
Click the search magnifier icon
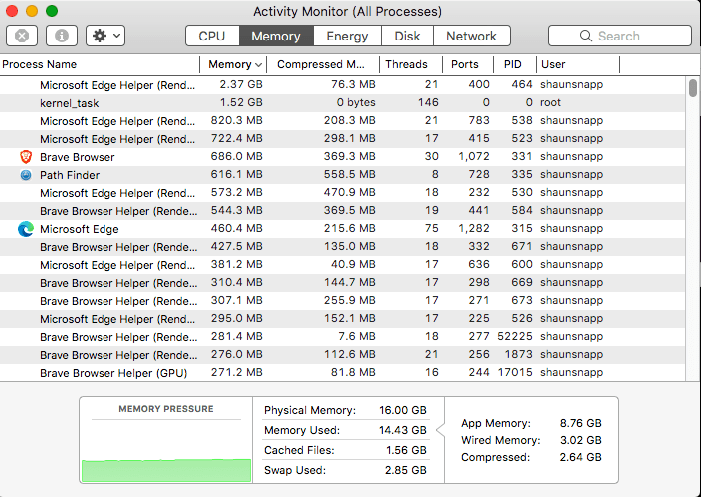pos(585,36)
